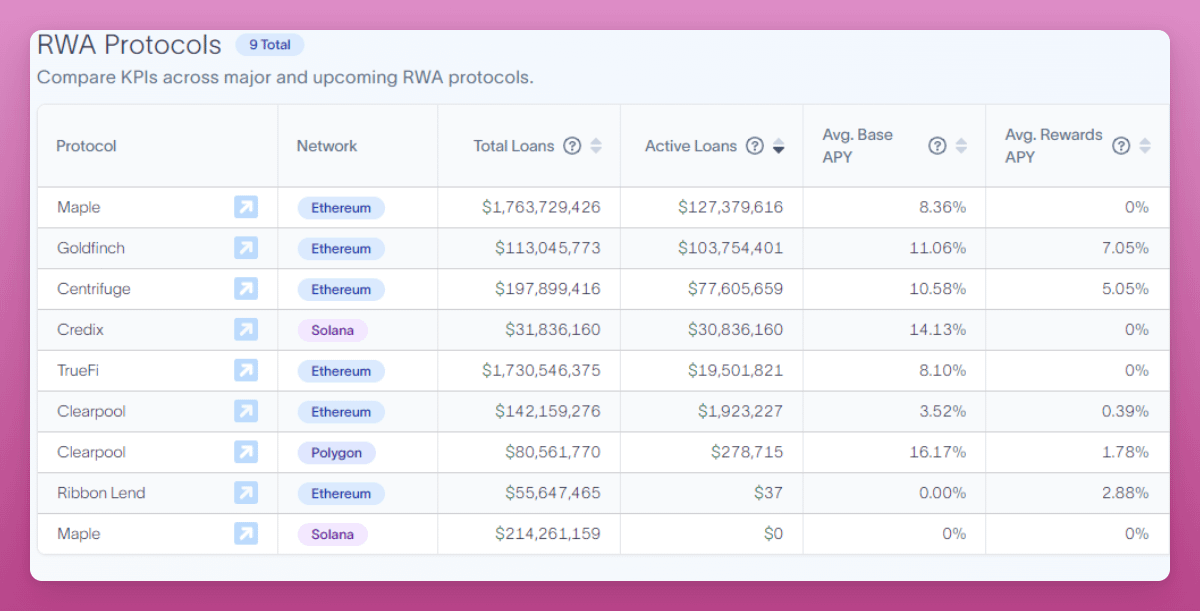Click the Protocol column header
The height and width of the screenshot is (611, 1200).
click(86, 146)
